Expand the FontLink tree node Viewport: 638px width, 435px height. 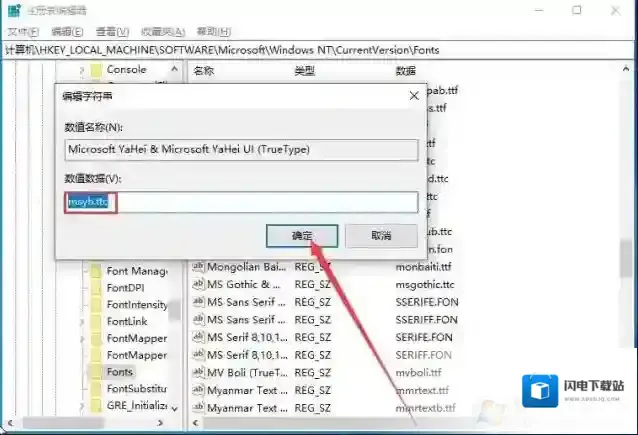tap(81, 321)
